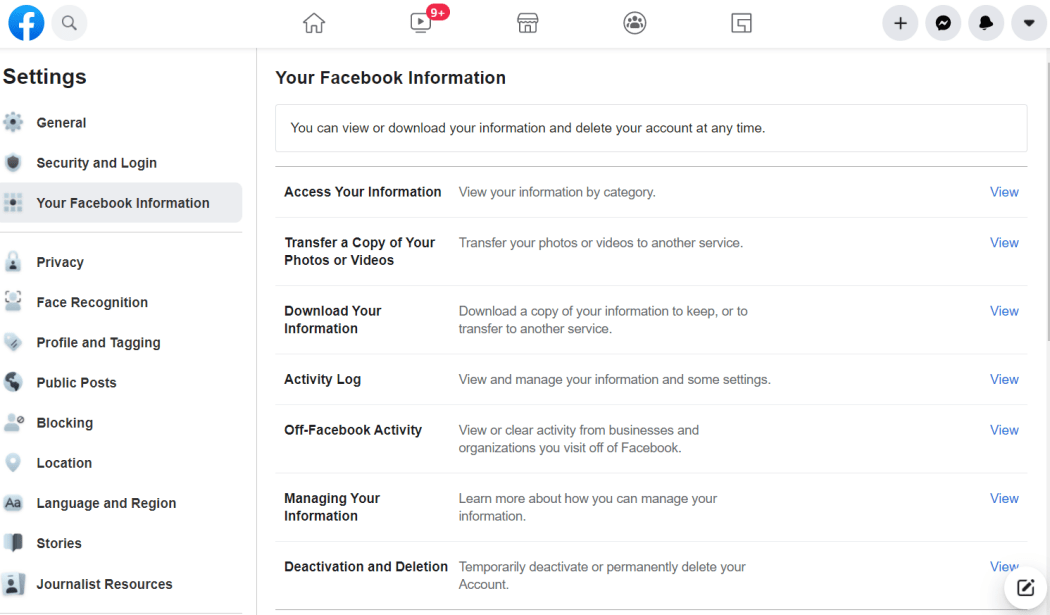Open the Groups page
The width and height of the screenshot is (1050, 615).
634,22
